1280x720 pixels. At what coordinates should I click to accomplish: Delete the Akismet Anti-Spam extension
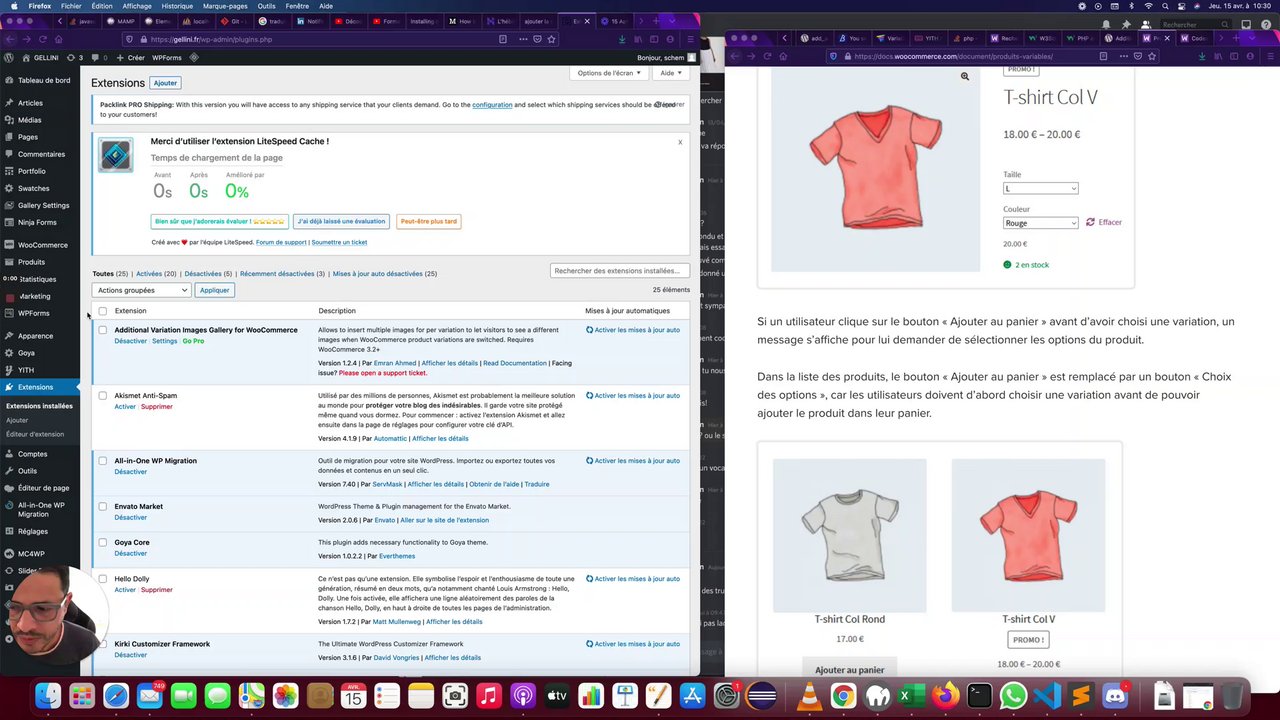tap(156, 407)
